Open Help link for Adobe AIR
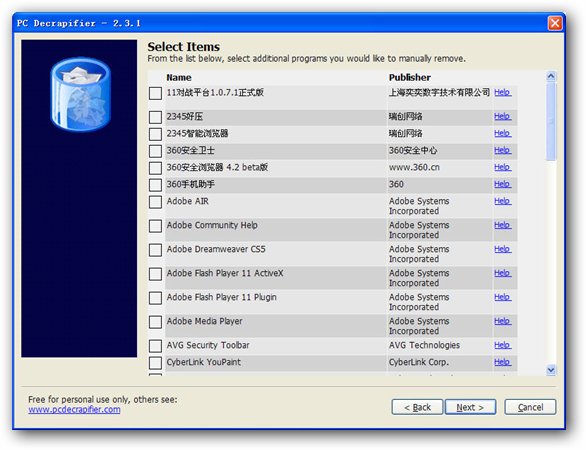586x450 pixels. tap(502, 201)
